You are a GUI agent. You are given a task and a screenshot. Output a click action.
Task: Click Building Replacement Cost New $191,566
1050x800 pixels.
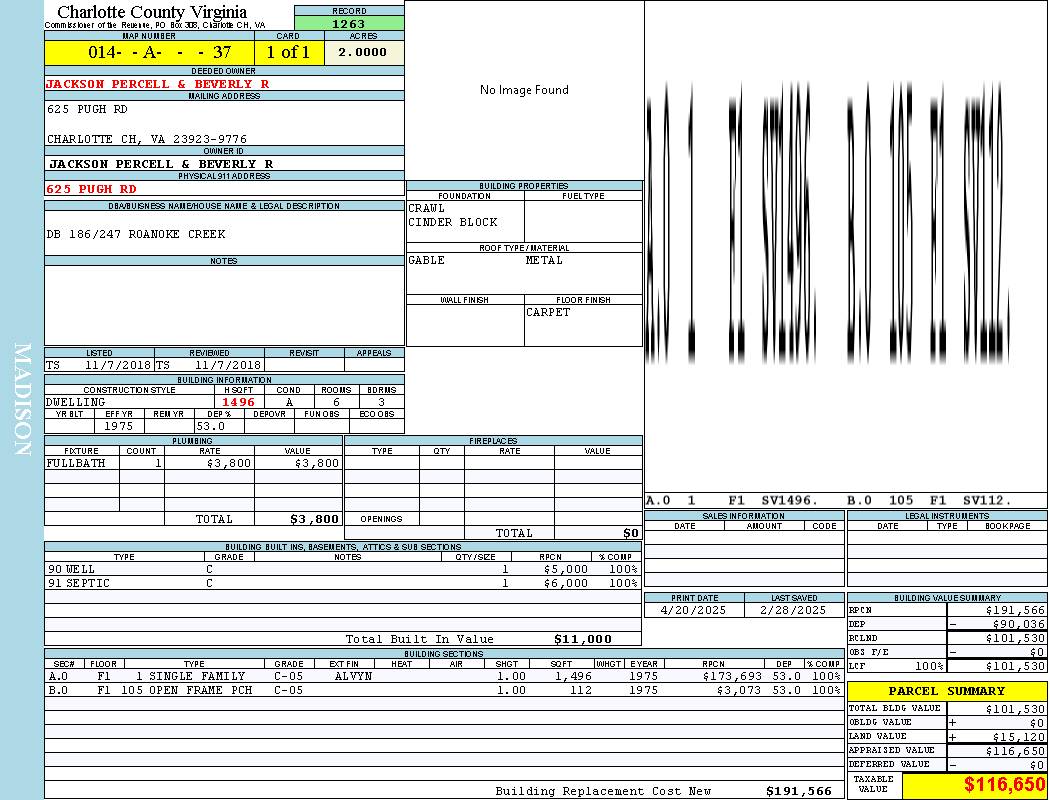pos(799,791)
